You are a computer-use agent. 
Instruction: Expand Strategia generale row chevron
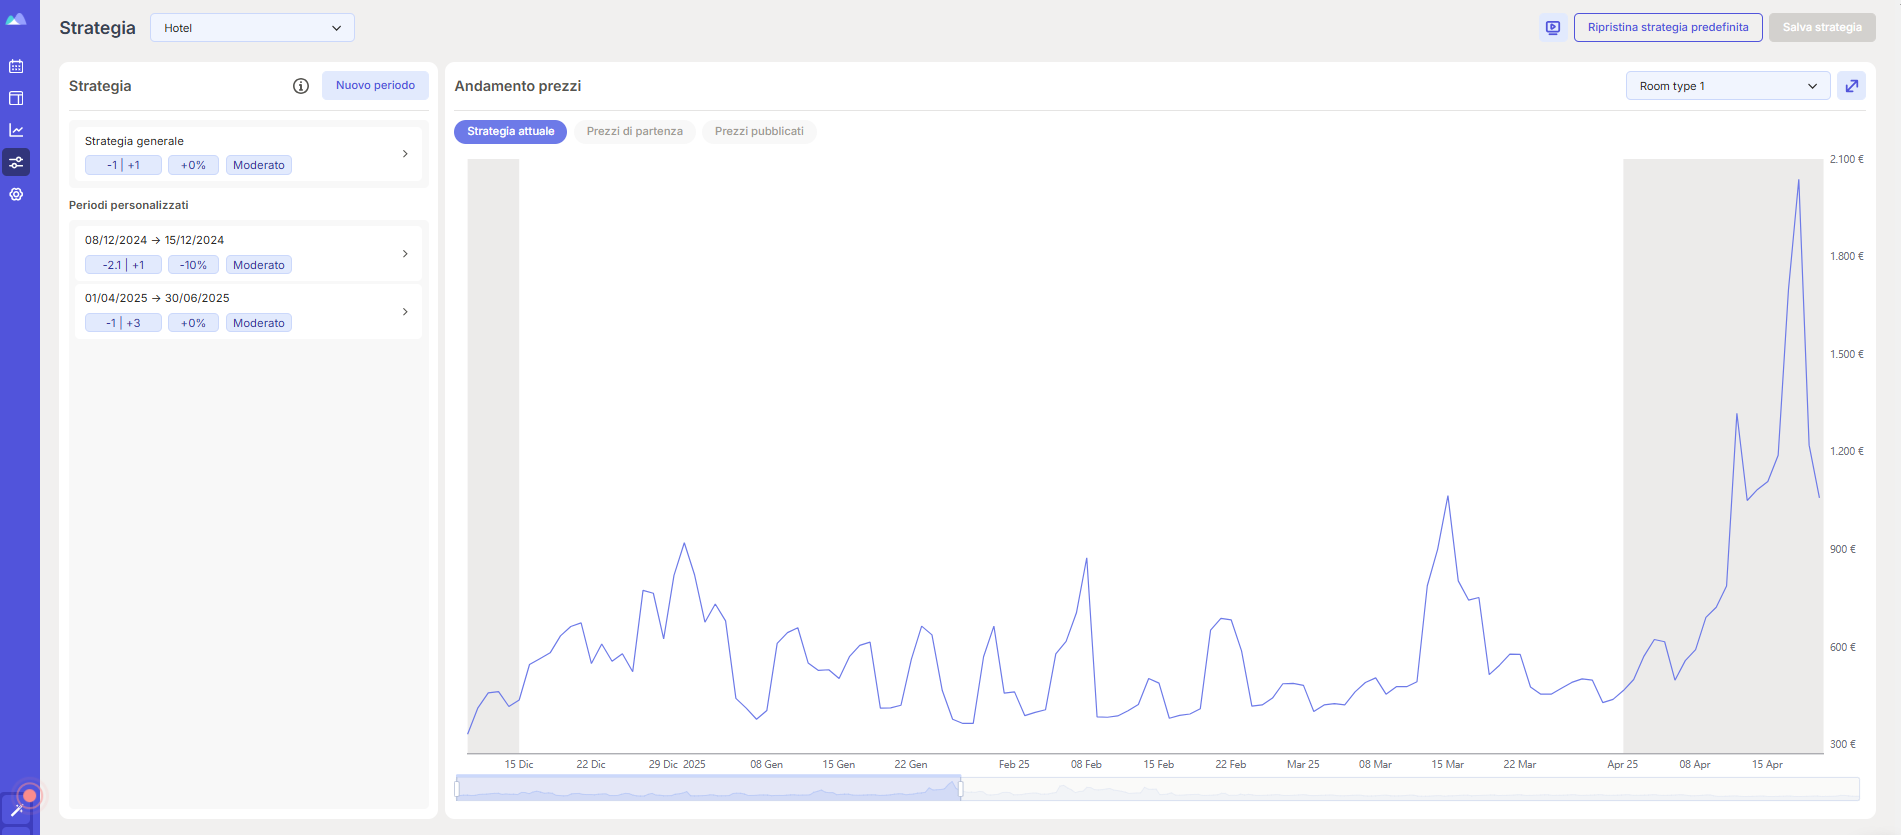pyautogui.click(x=405, y=154)
